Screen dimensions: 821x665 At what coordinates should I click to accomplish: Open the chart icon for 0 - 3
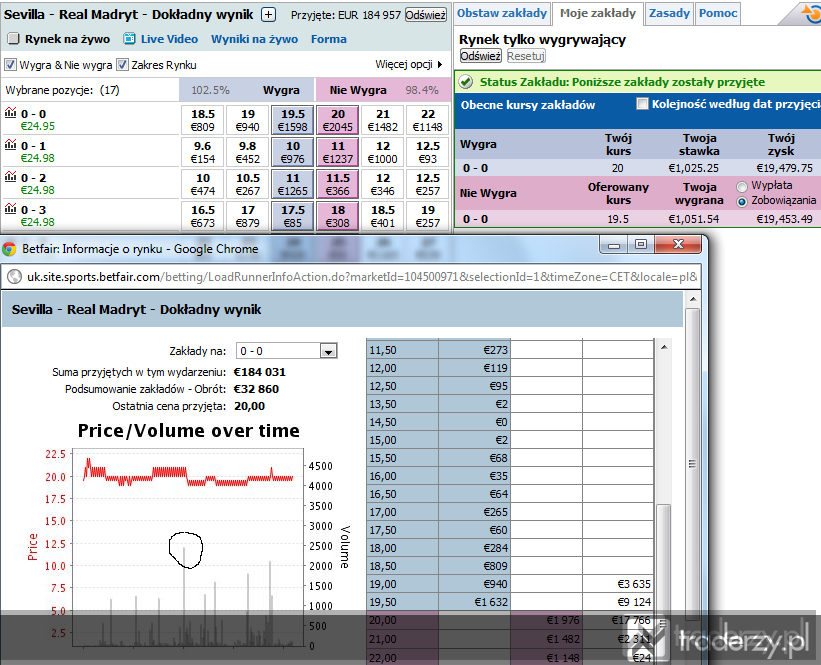click(x=10, y=208)
